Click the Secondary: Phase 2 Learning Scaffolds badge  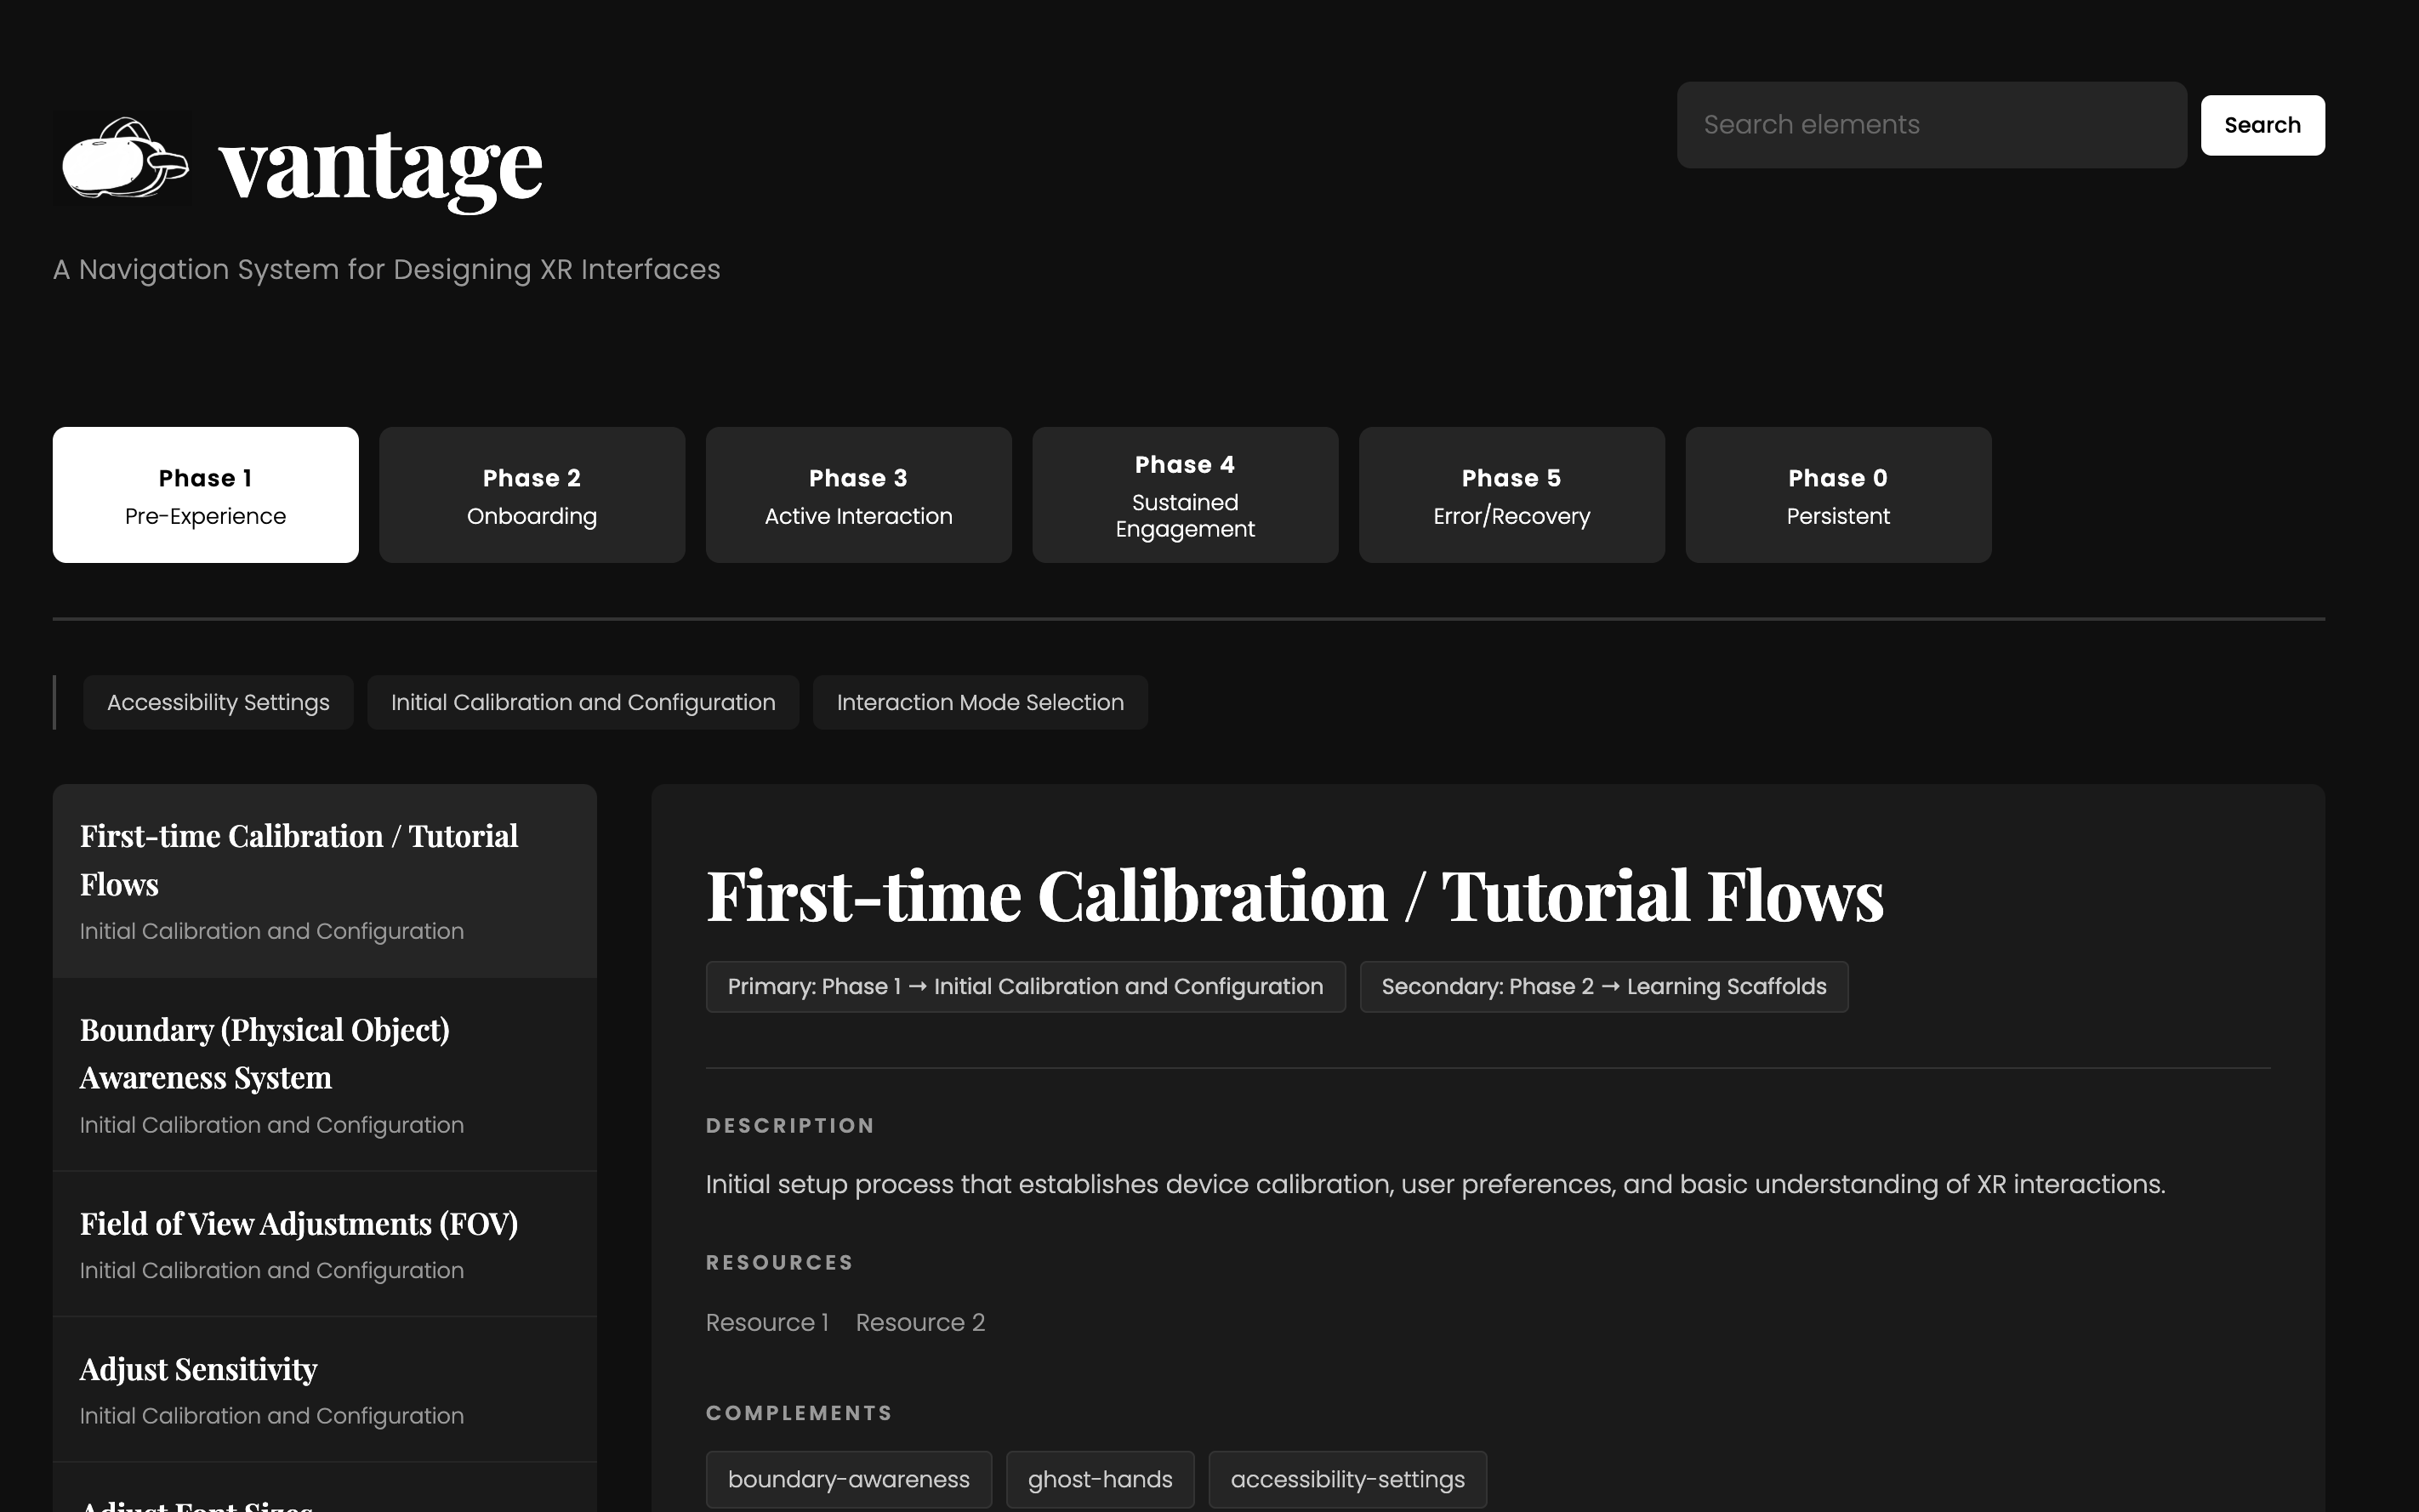[1603, 987]
